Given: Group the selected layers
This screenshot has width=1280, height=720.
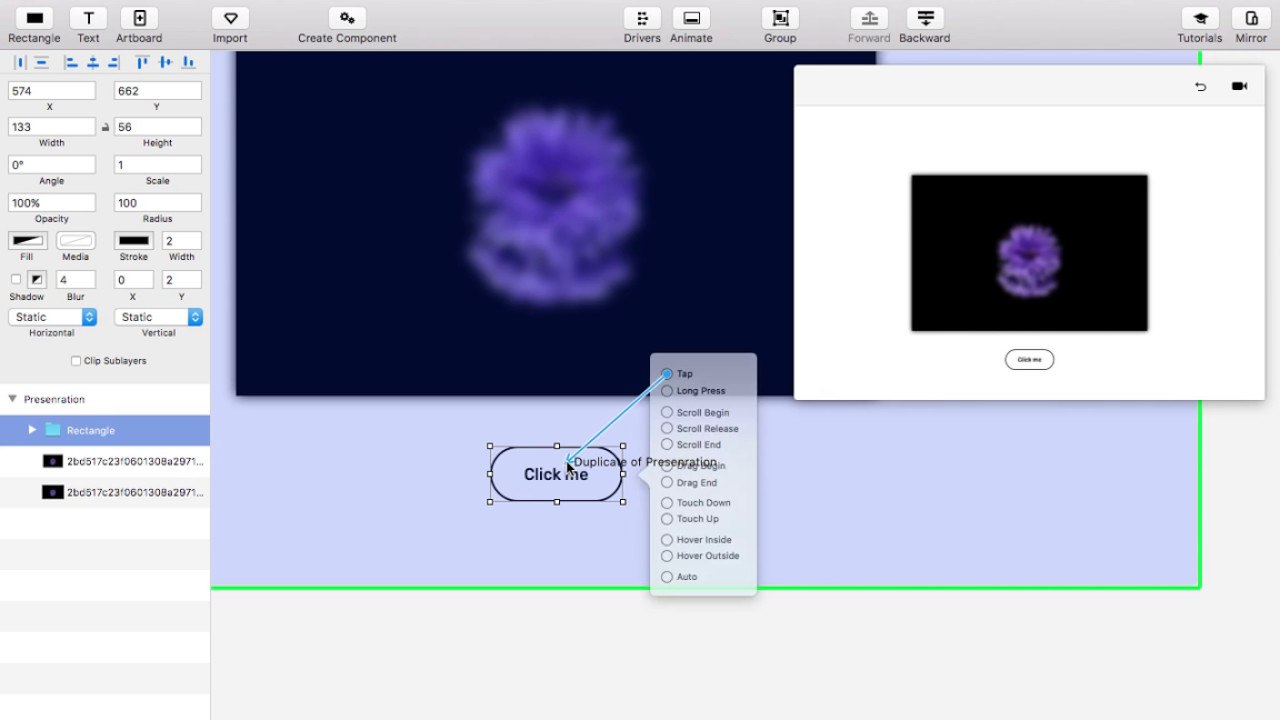Looking at the screenshot, I should point(780,18).
